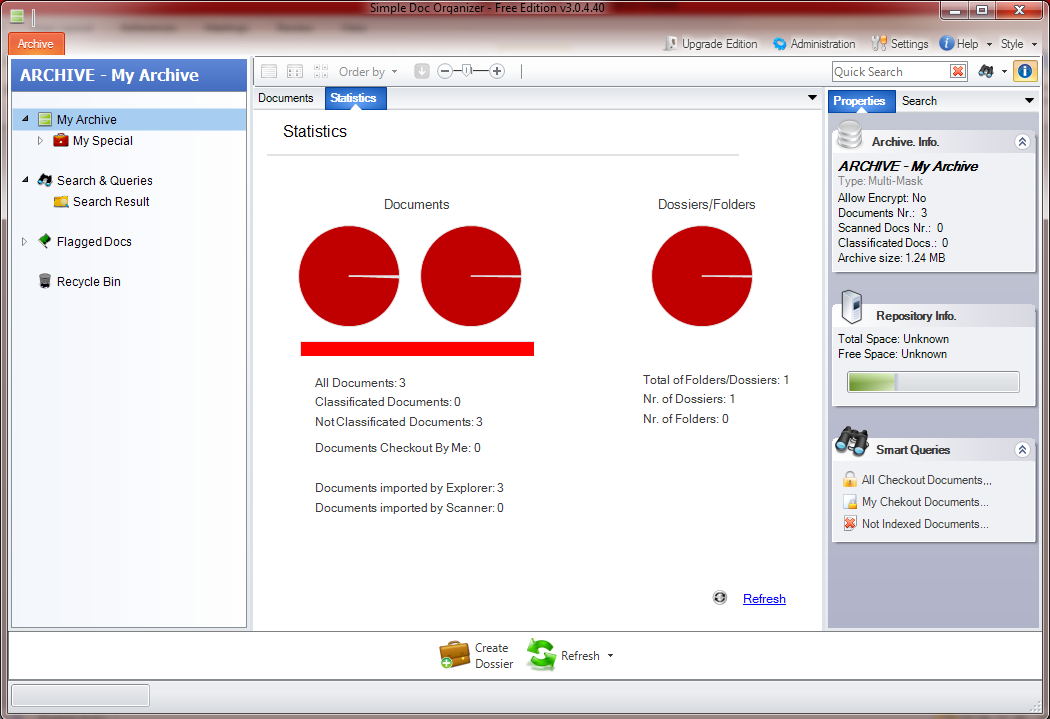
Task: Click the Upgrade Edition label
Action: pos(719,44)
